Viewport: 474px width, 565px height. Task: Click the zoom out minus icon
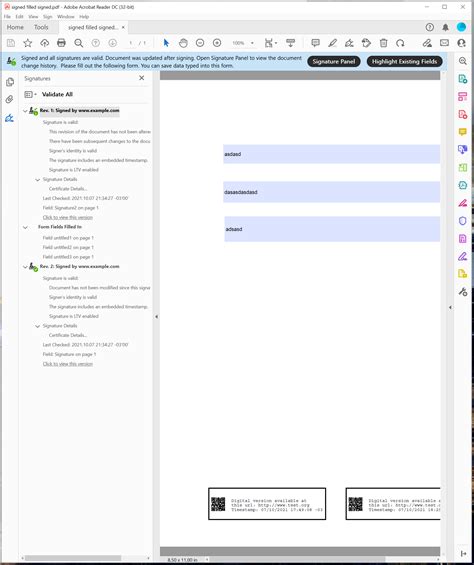pos(200,43)
